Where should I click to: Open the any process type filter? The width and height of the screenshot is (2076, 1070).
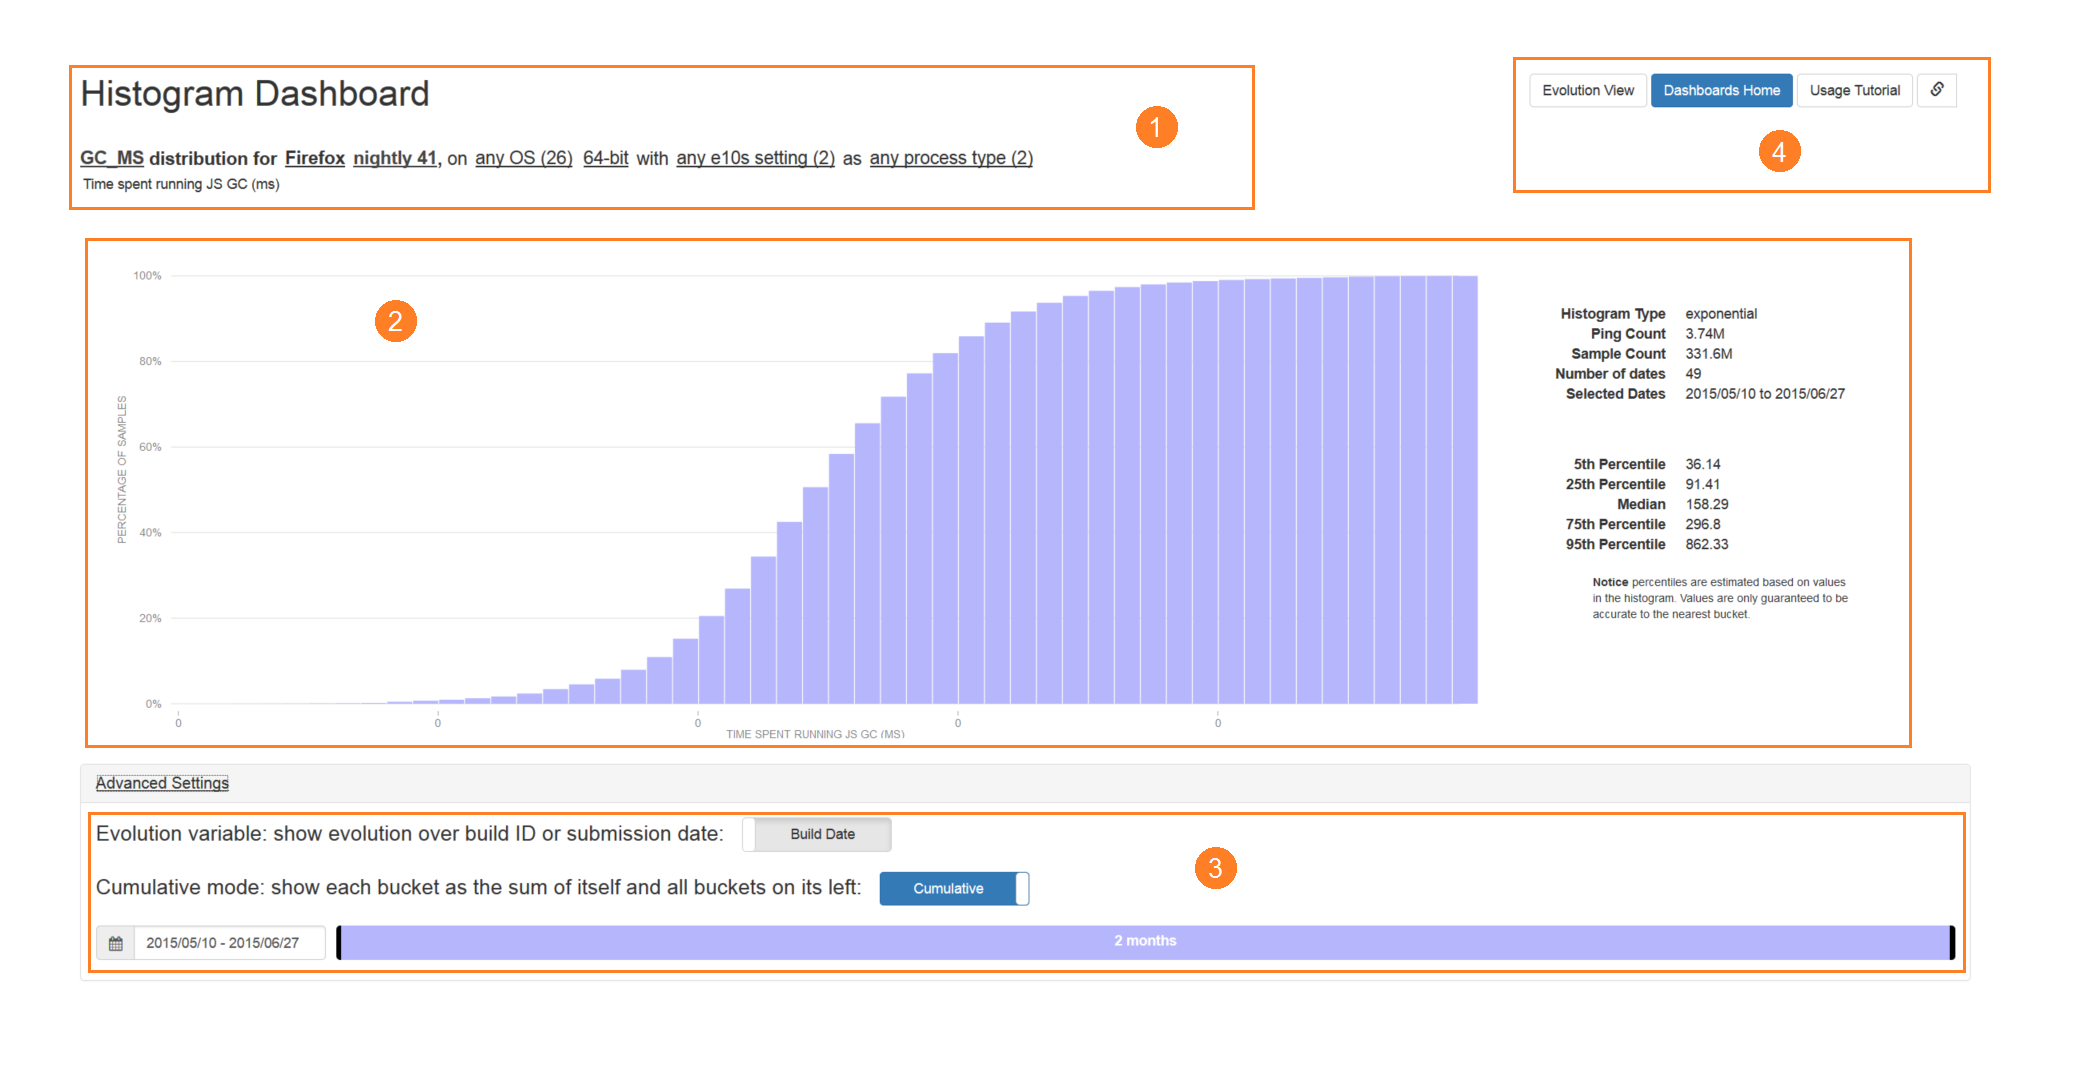951,158
